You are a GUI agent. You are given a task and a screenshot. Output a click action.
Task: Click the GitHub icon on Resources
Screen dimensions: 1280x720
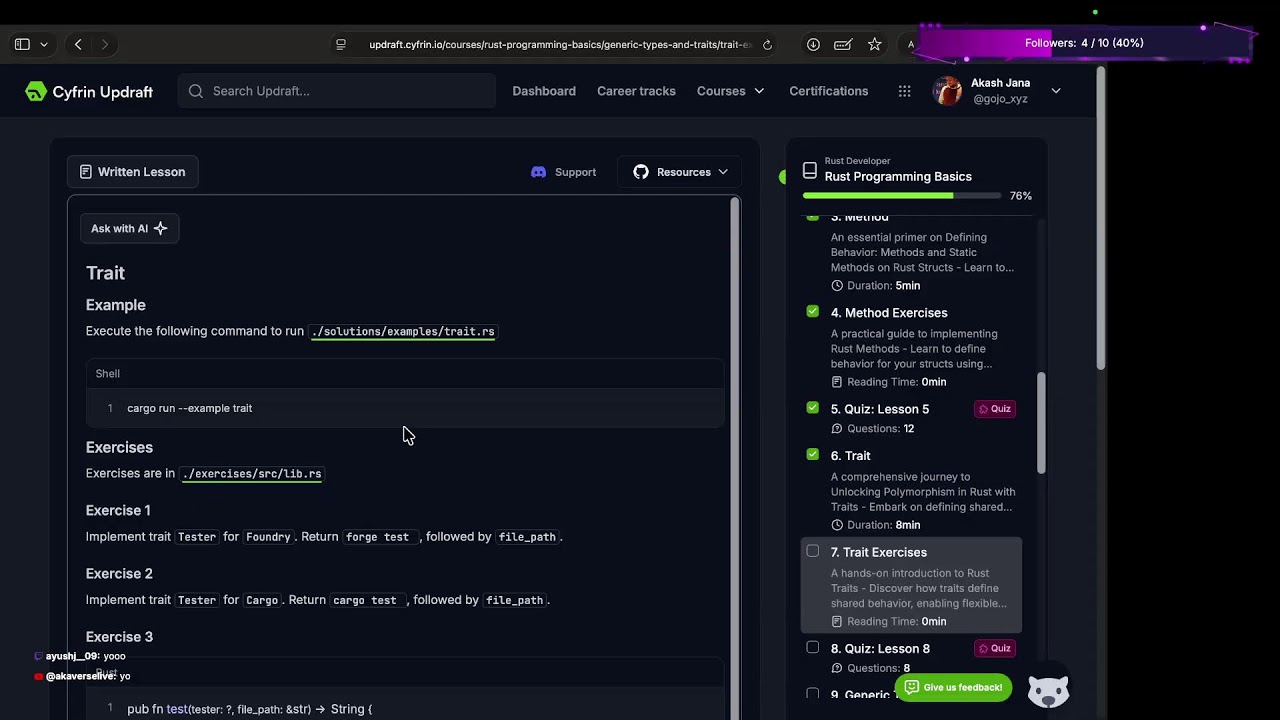pos(641,172)
